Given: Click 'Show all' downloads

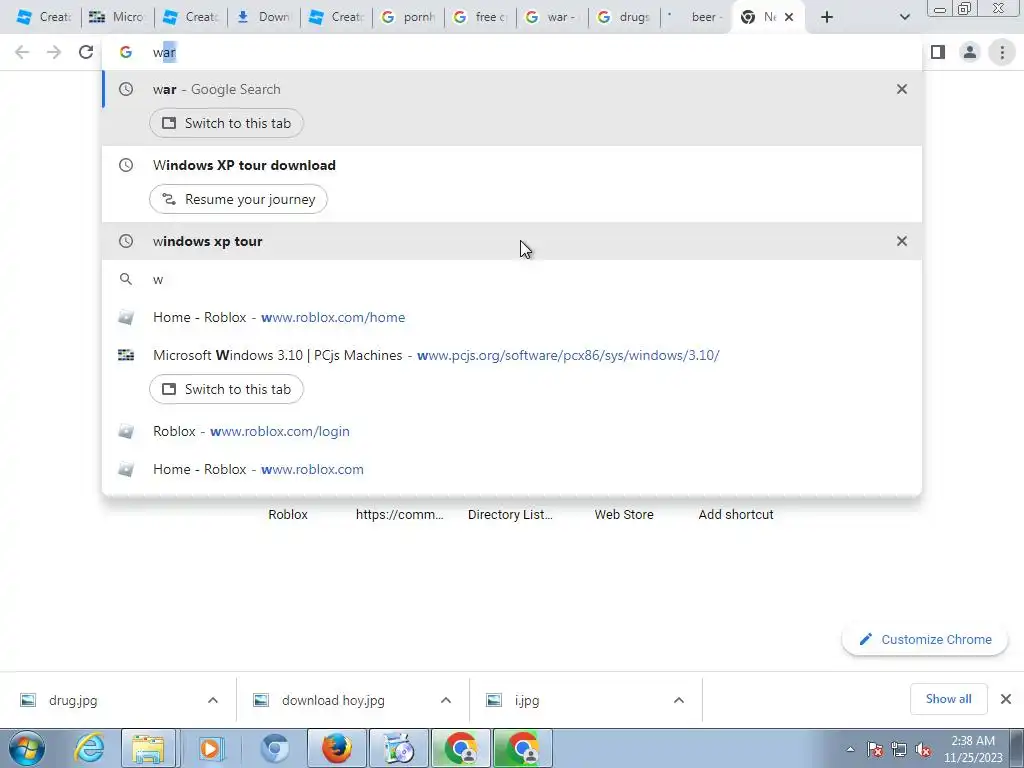Looking at the screenshot, I should [948, 699].
